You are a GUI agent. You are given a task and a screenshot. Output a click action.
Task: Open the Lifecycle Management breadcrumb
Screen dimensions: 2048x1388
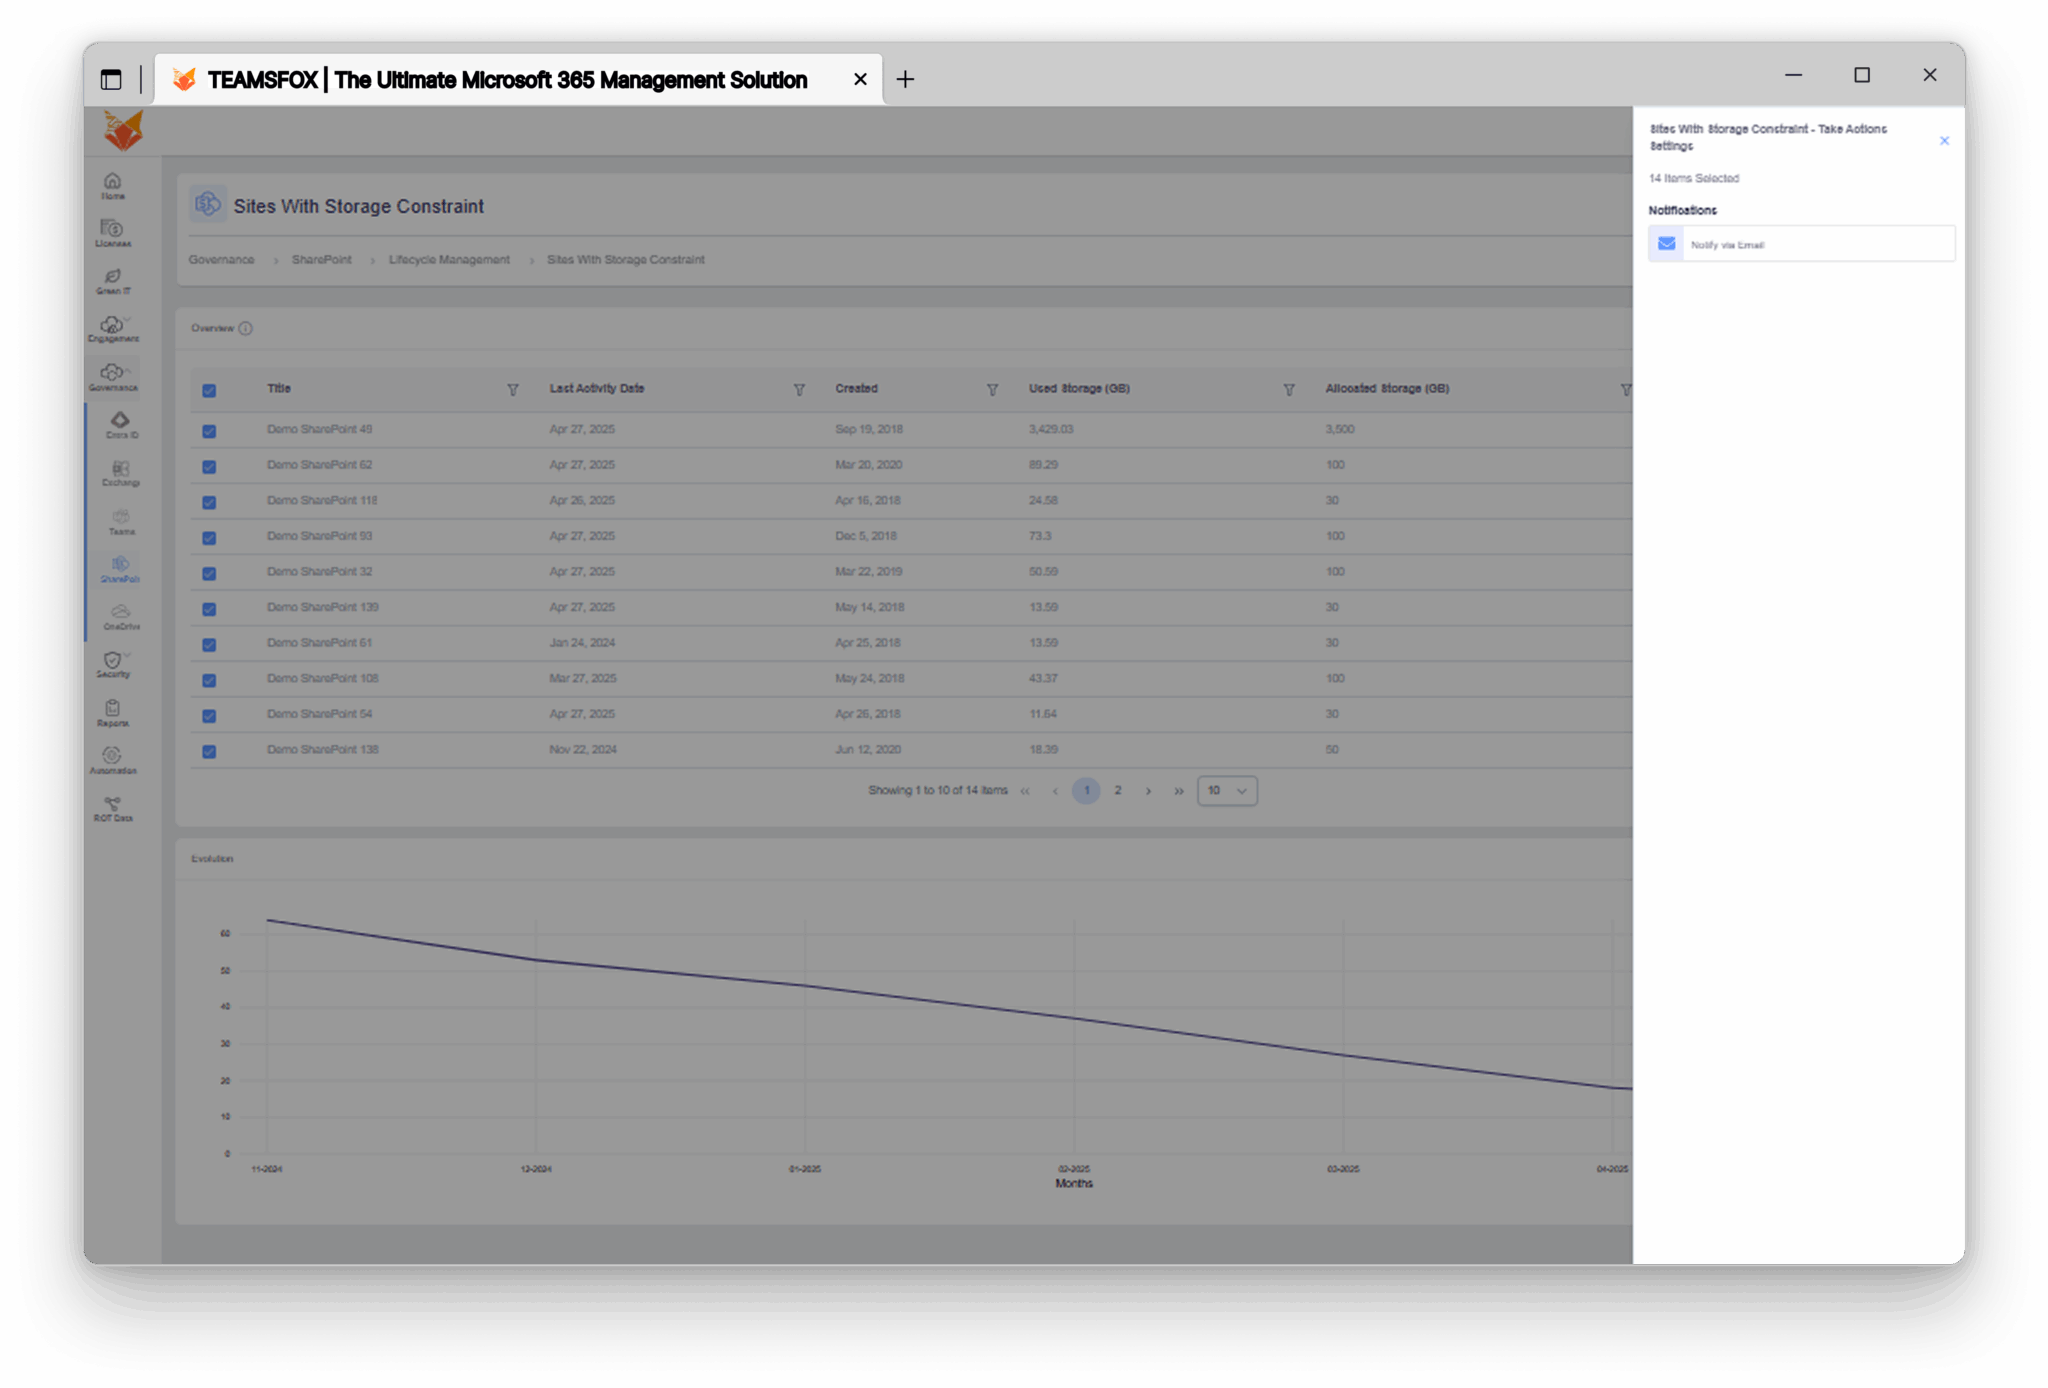tap(448, 259)
